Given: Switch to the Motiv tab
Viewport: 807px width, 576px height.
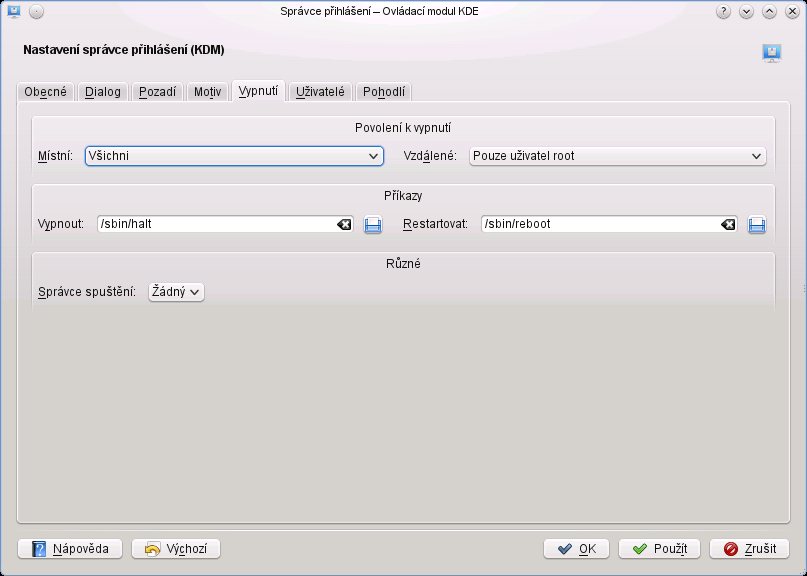Looking at the screenshot, I should (x=207, y=92).
